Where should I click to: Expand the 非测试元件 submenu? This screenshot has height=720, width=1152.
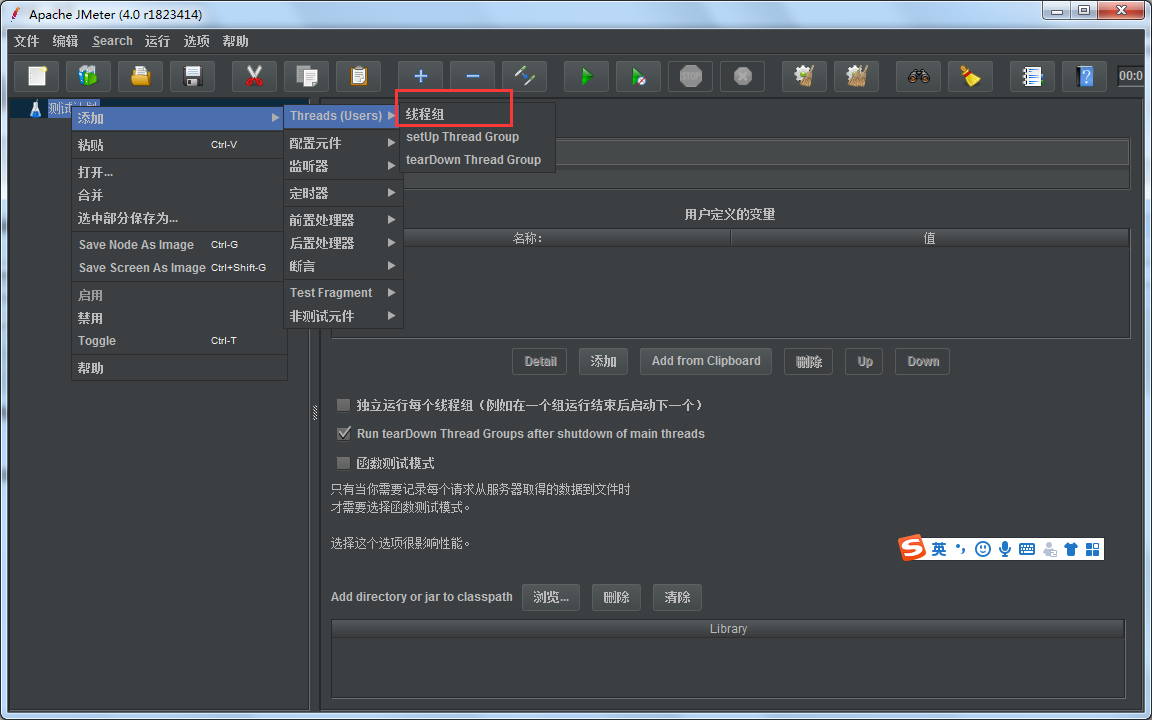(x=342, y=316)
